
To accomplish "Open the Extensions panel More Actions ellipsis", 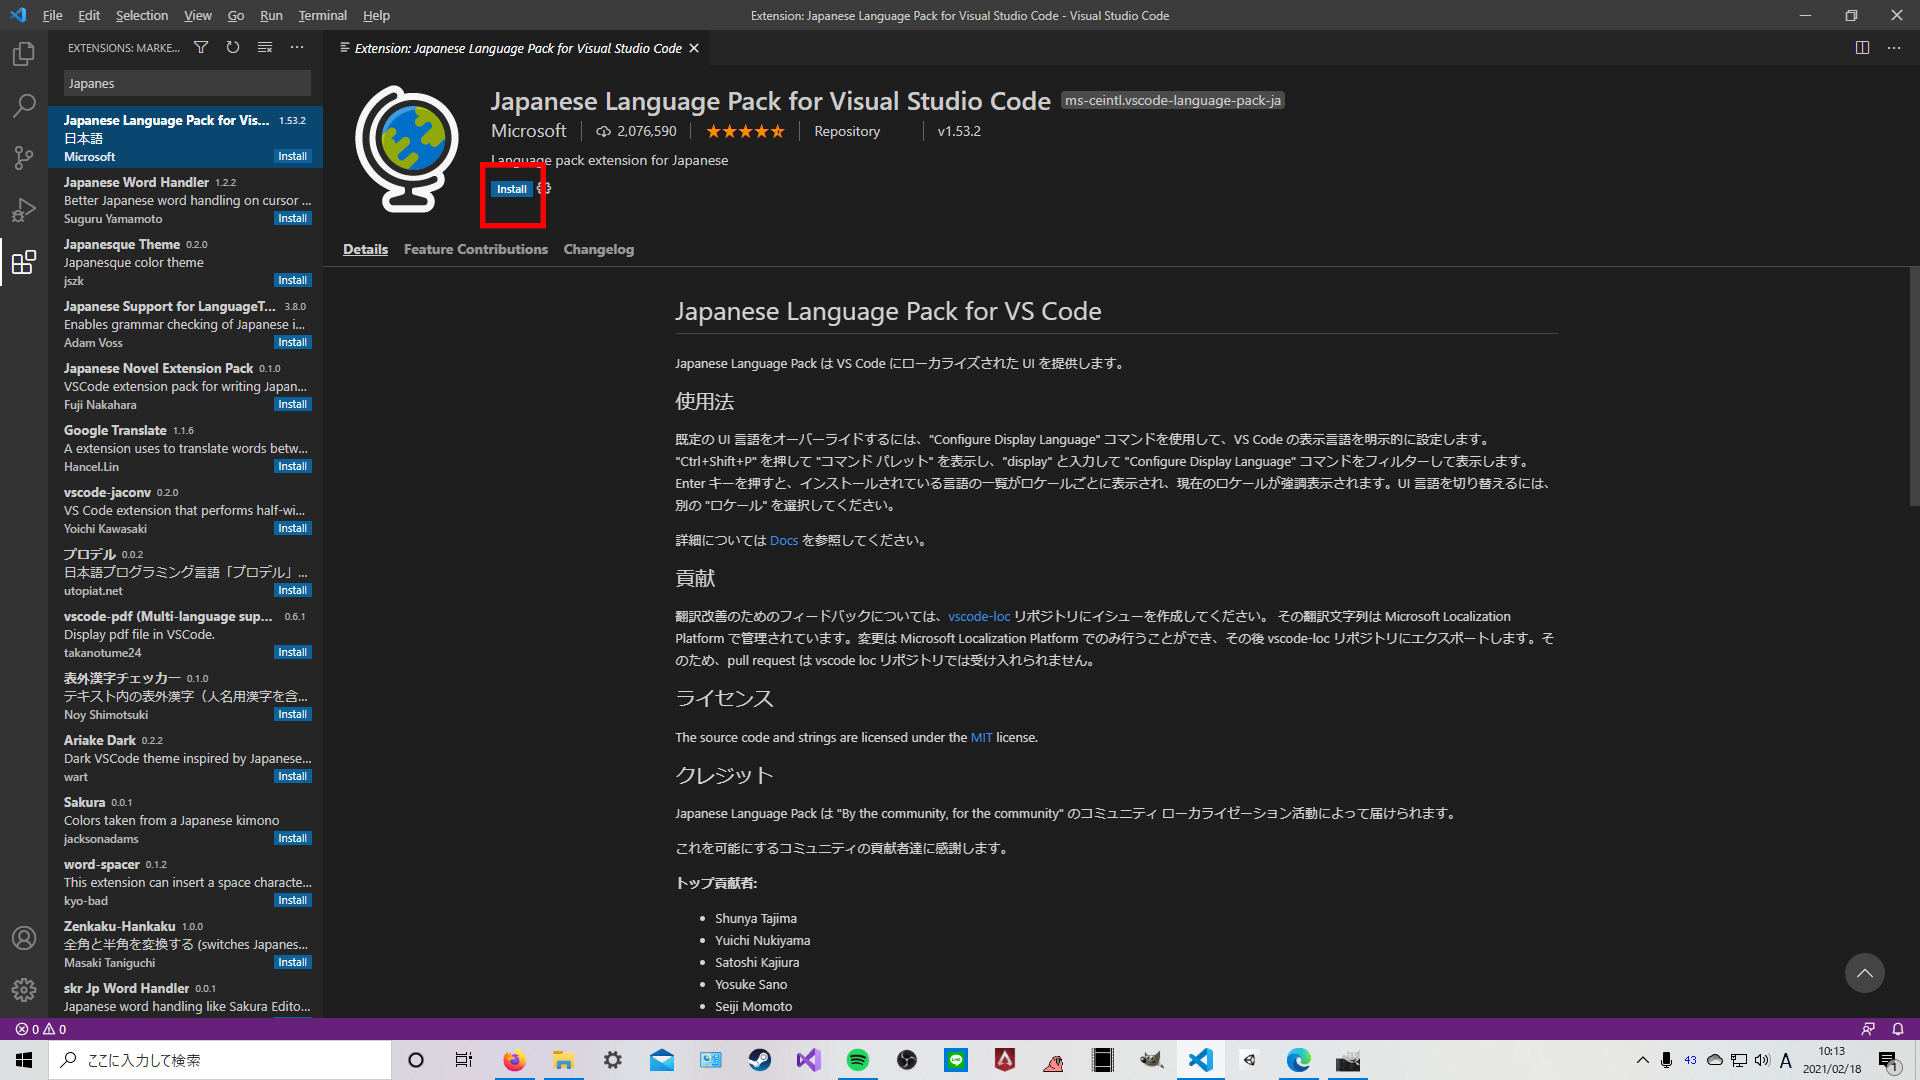I will [297, 47].
